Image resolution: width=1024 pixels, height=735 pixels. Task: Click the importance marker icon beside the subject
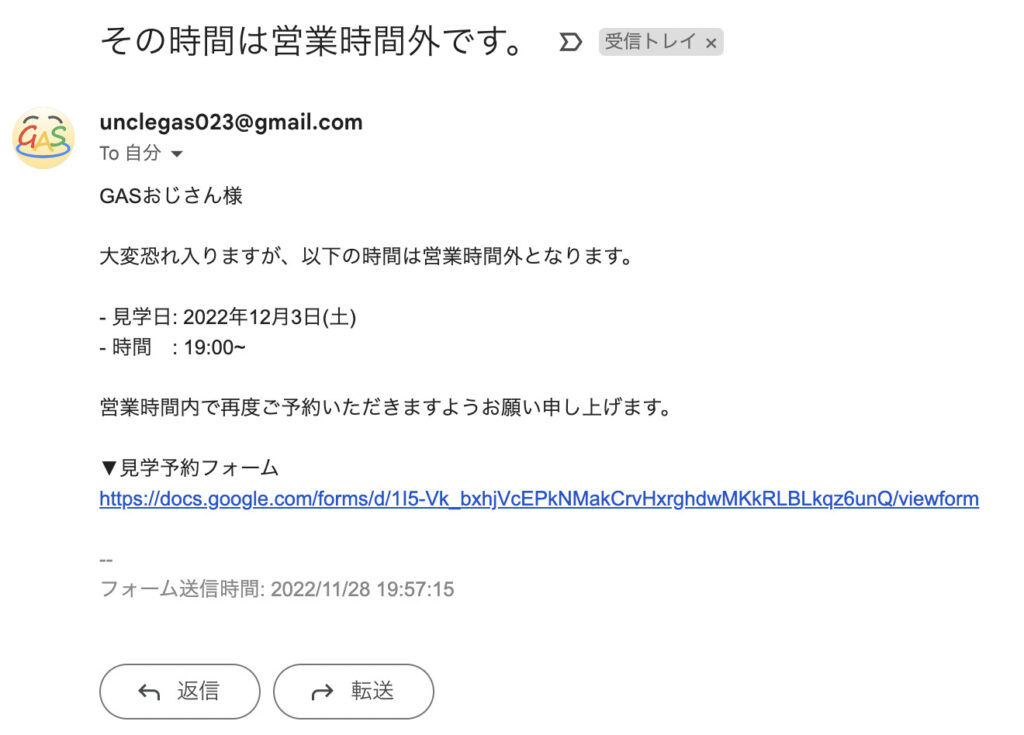570,42
